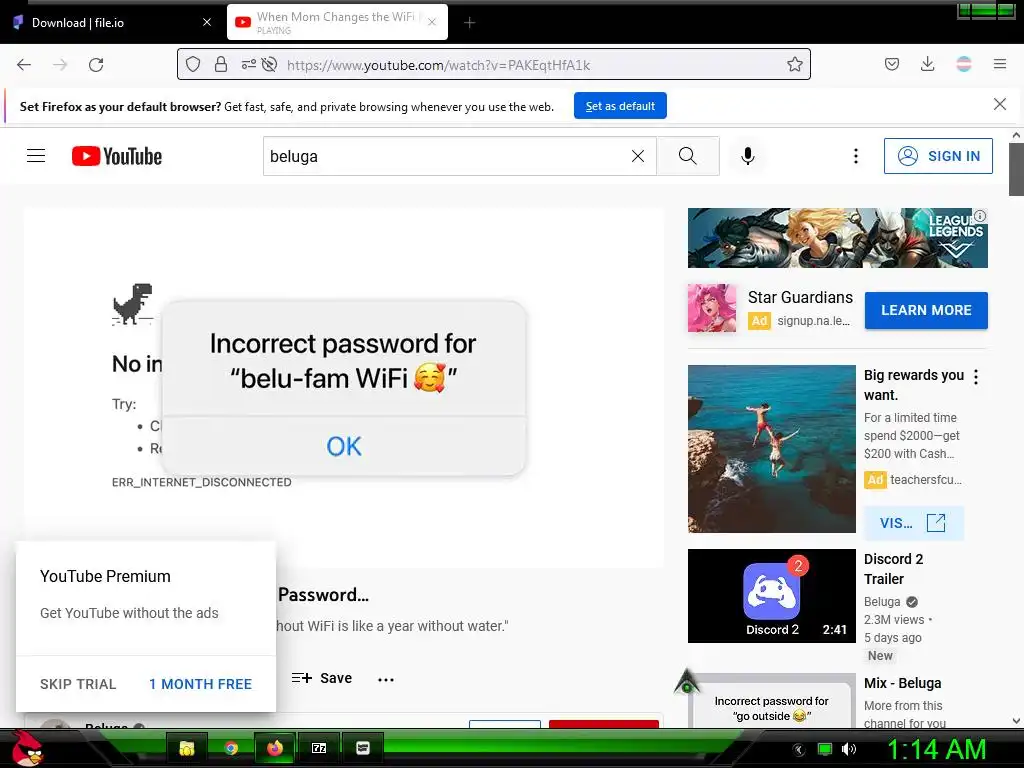The width and height of the screenshot is (1024, 768).
Task: Click the YouTube logo
Action: (x=117, y=156)
